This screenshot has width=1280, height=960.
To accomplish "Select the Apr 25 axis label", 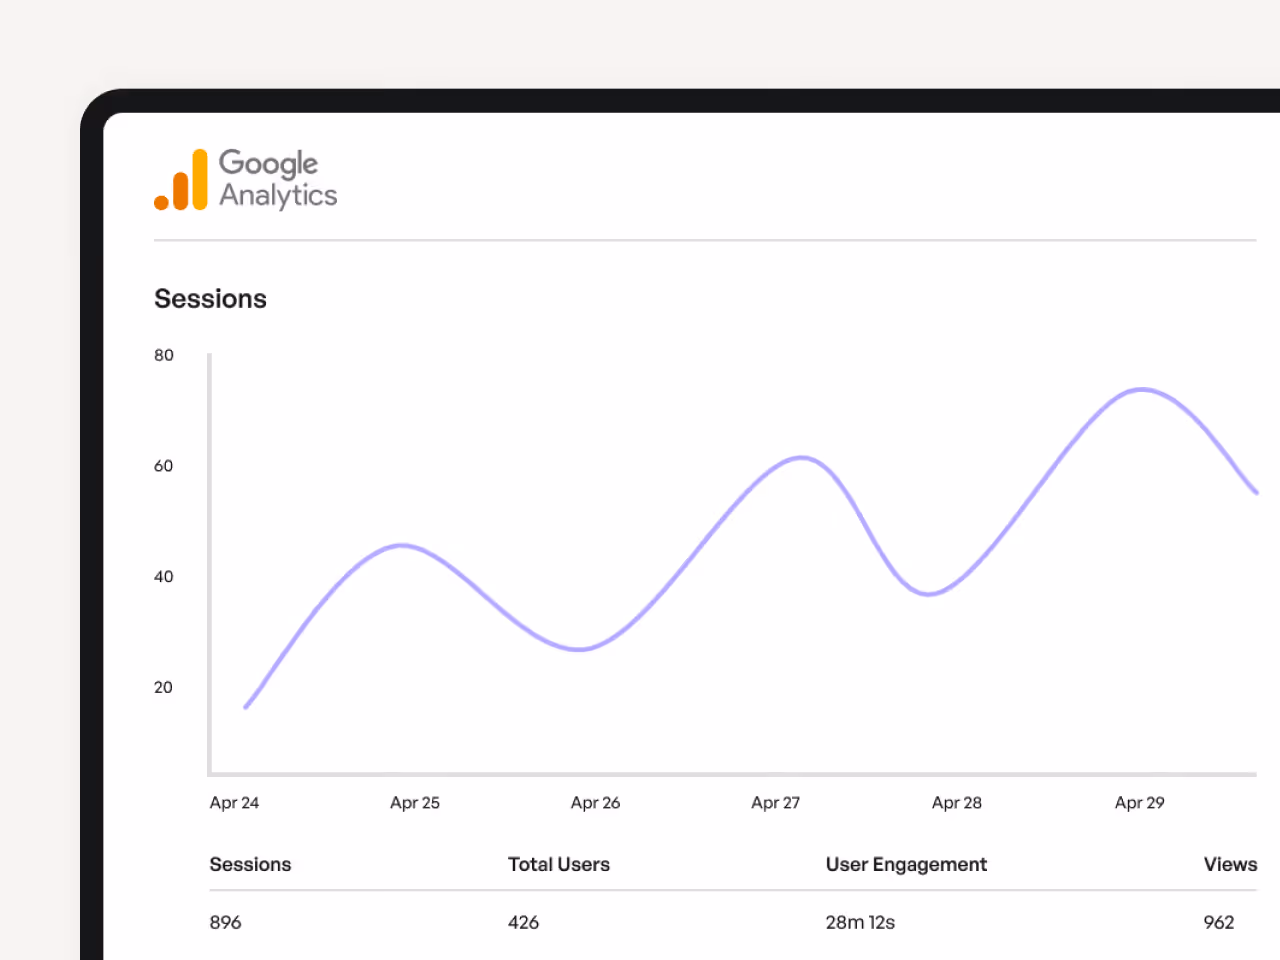I will click(414, 802).
